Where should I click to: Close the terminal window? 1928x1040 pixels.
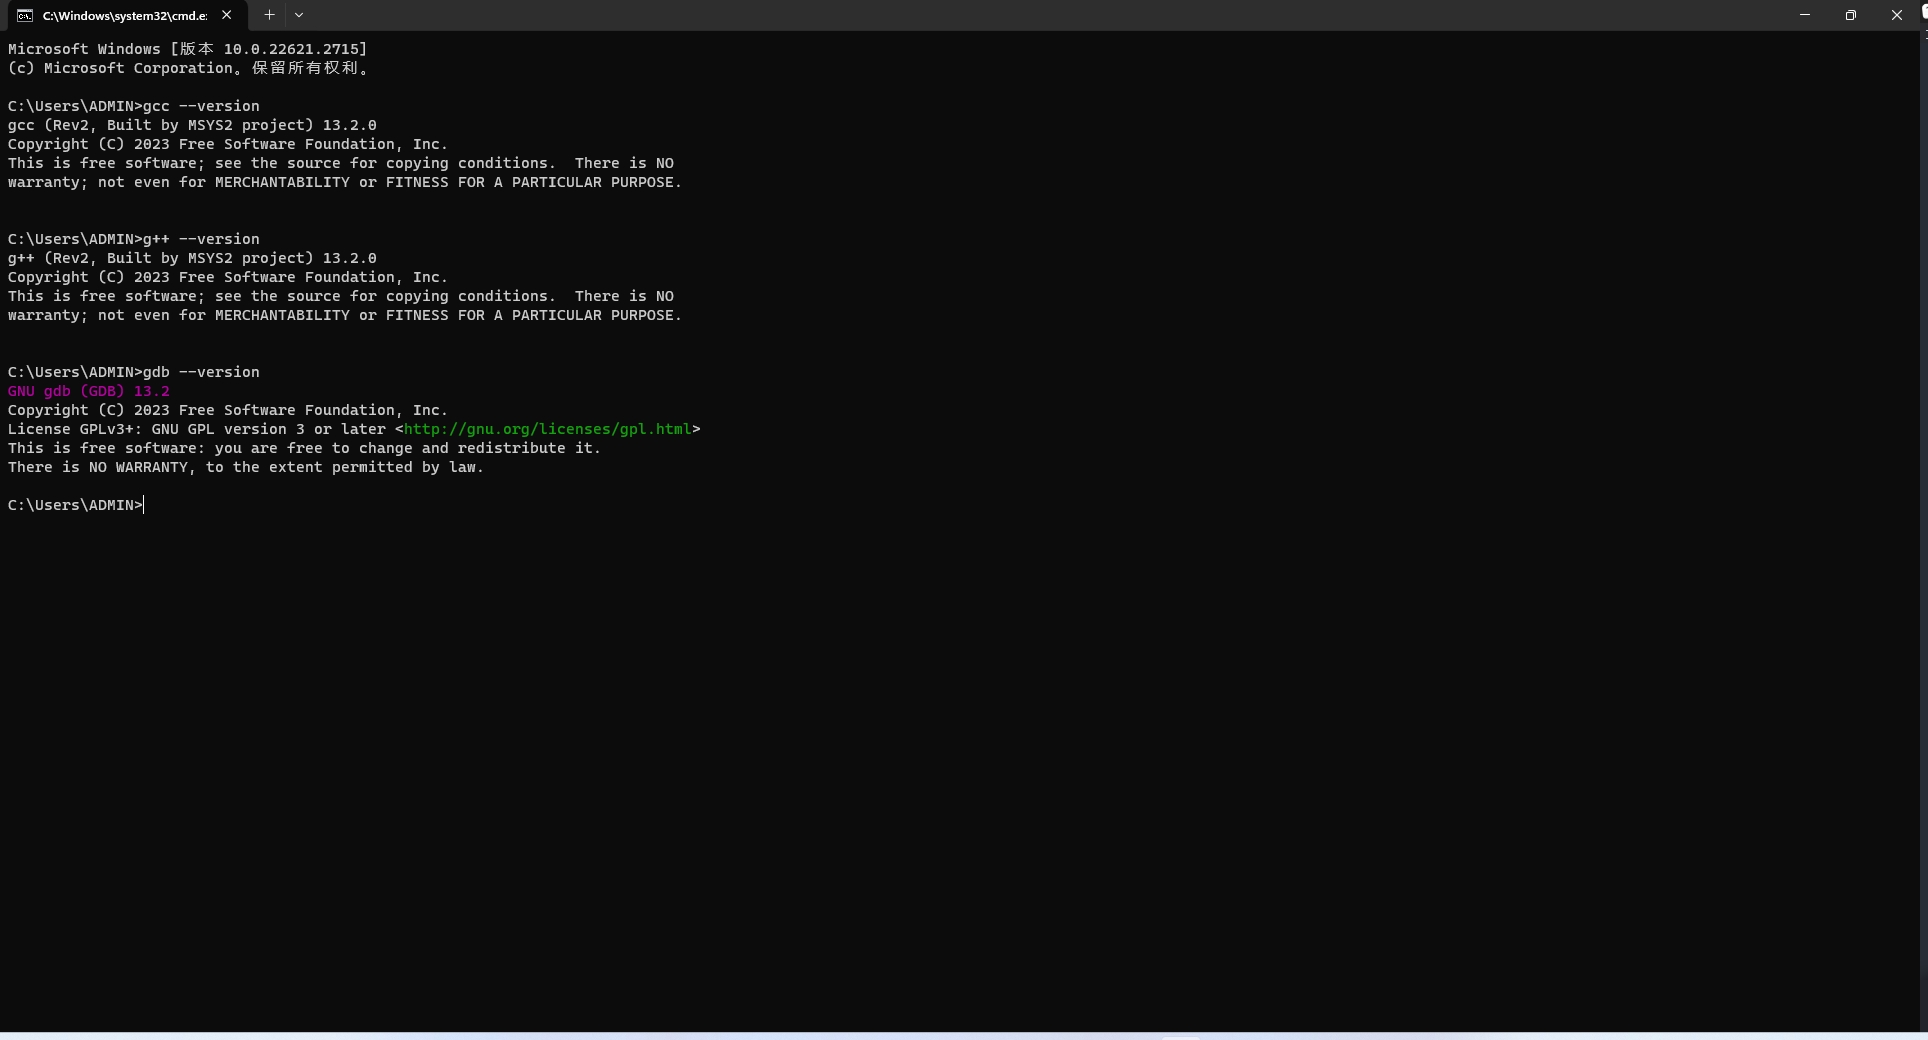(1896, 15)
